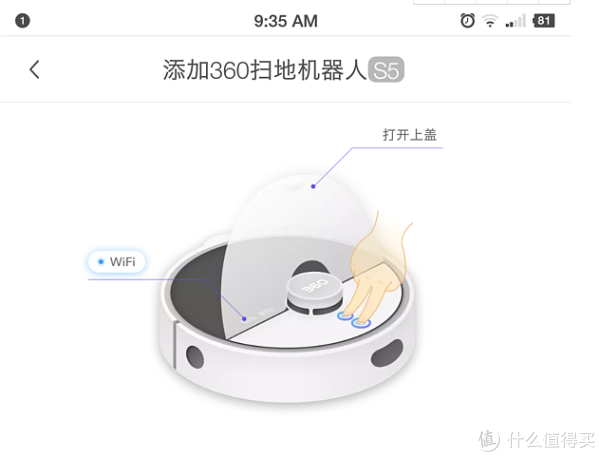Tap the notification badge with number 1
The height and width of the screenshot is (457, 600).
(23, 21)
